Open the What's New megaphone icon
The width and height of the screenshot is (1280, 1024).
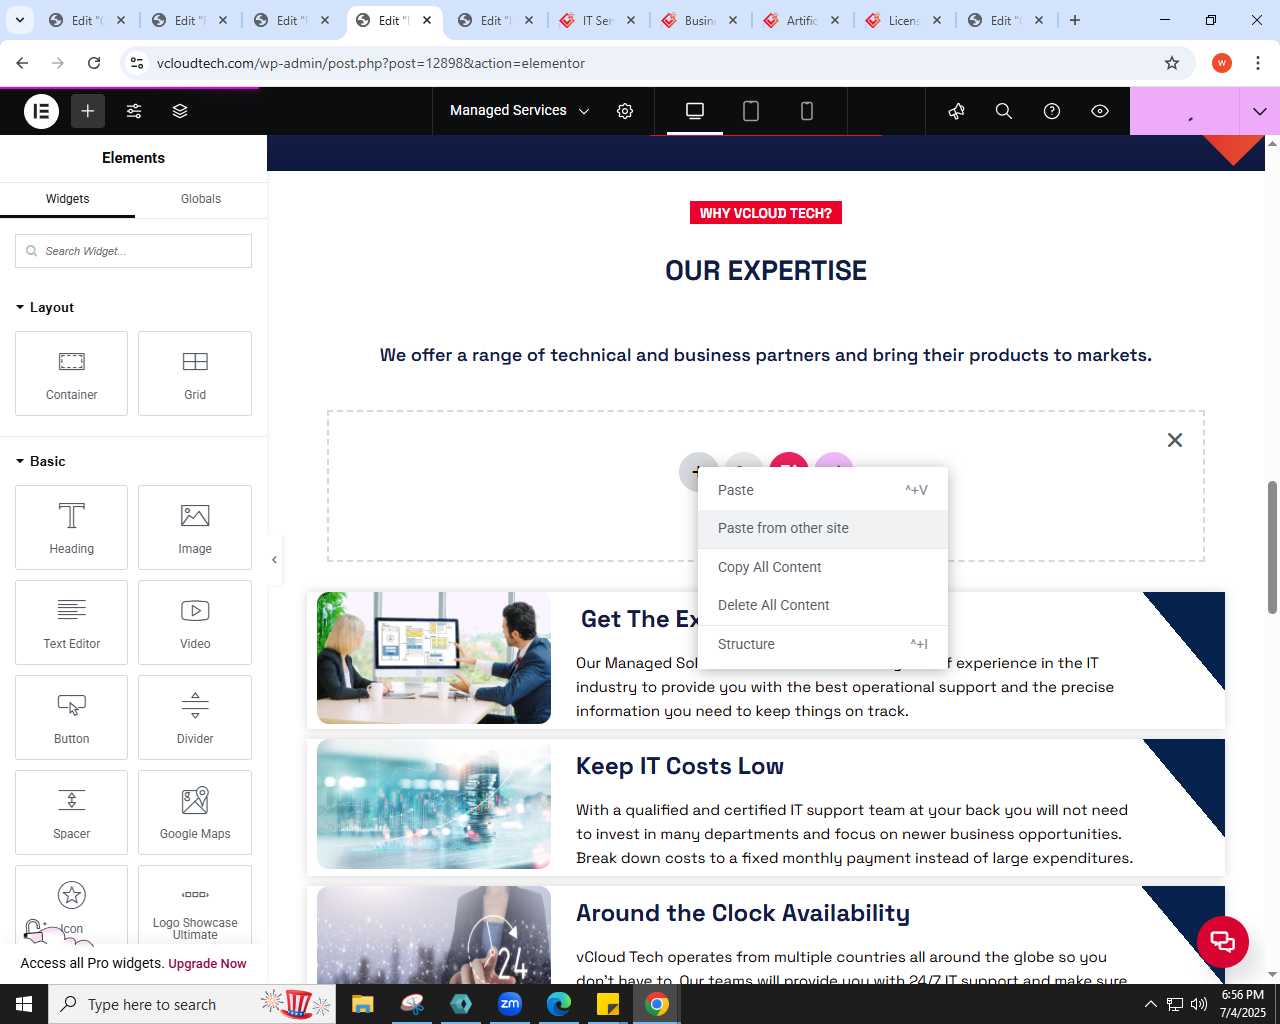[x=957, y=111]
